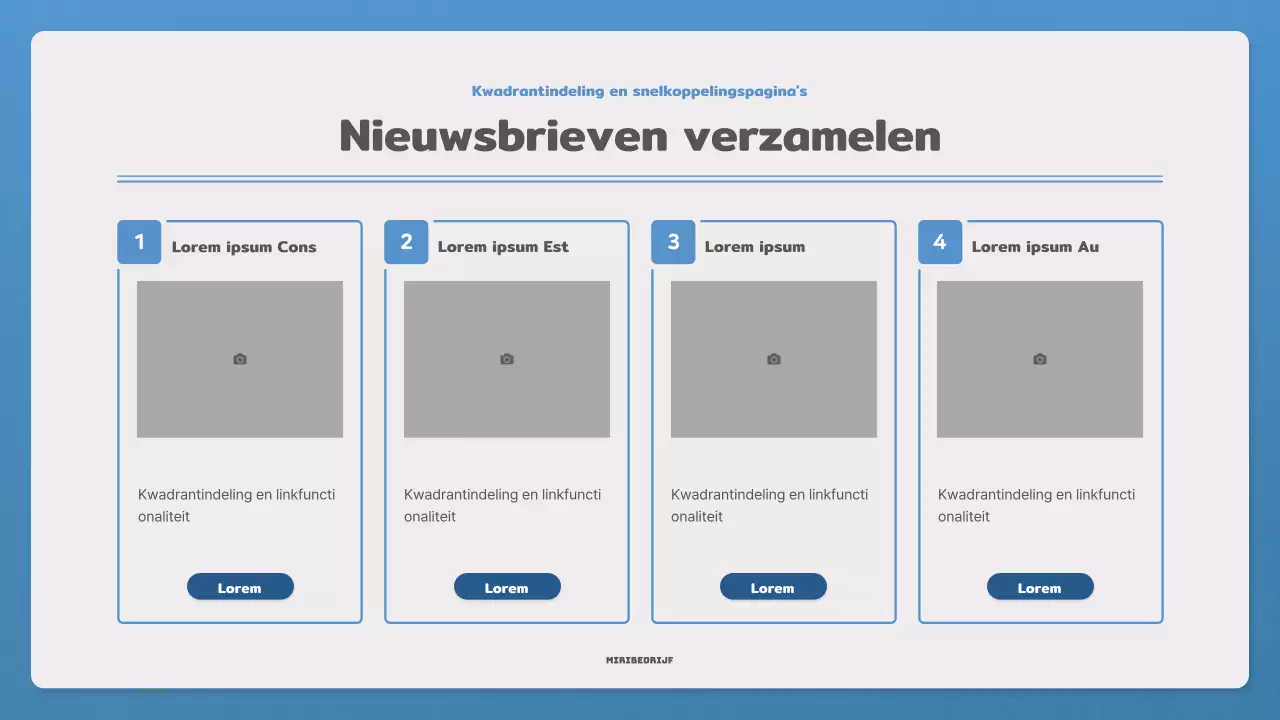Select the number 2 badge
The height and width of the screenshot is (720, 1280).
click(x=405, y=241)
